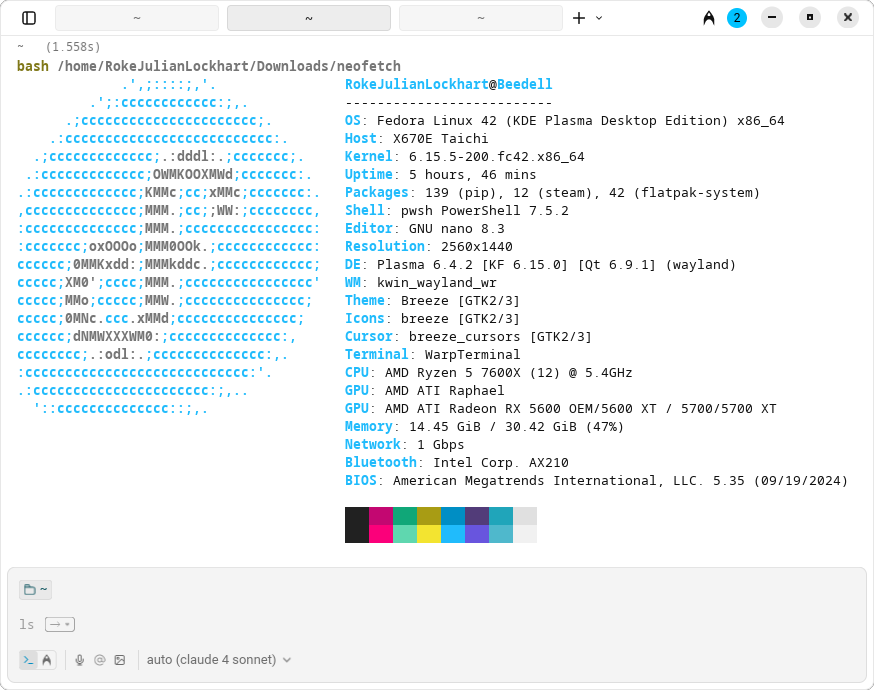Click the Cursor line breeze_cursors
Screen dimensions: 874x690
pos(468,337)
